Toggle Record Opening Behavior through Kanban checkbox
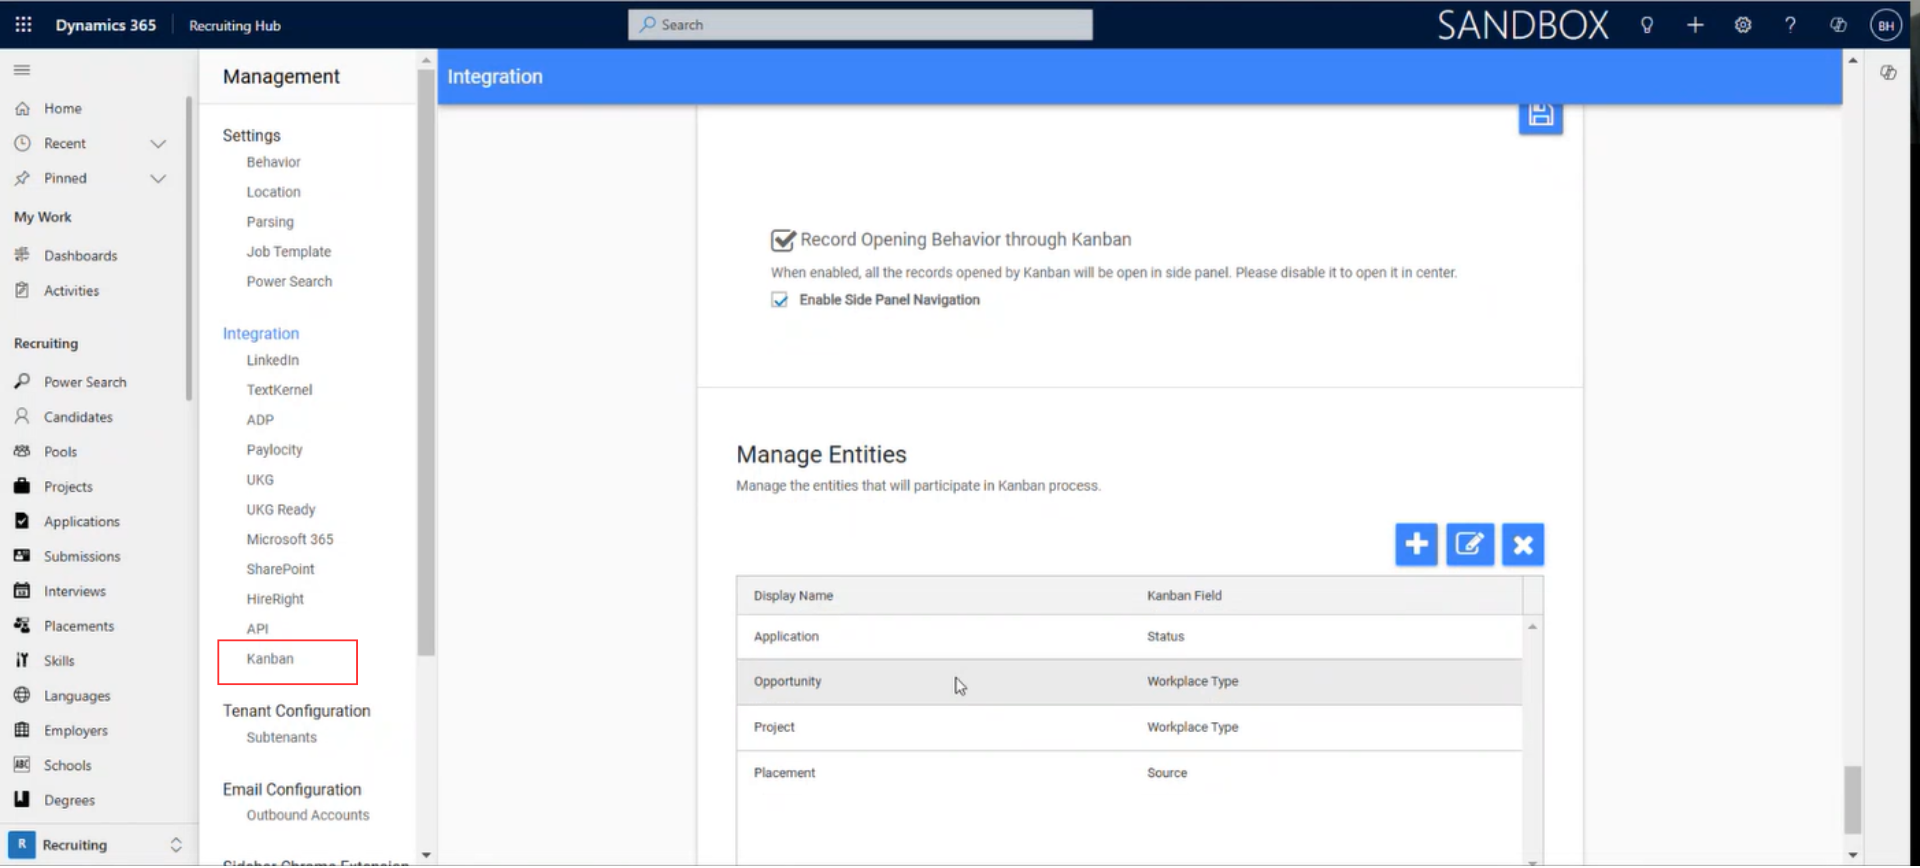 pyautogui.click(x=783, y=240)
